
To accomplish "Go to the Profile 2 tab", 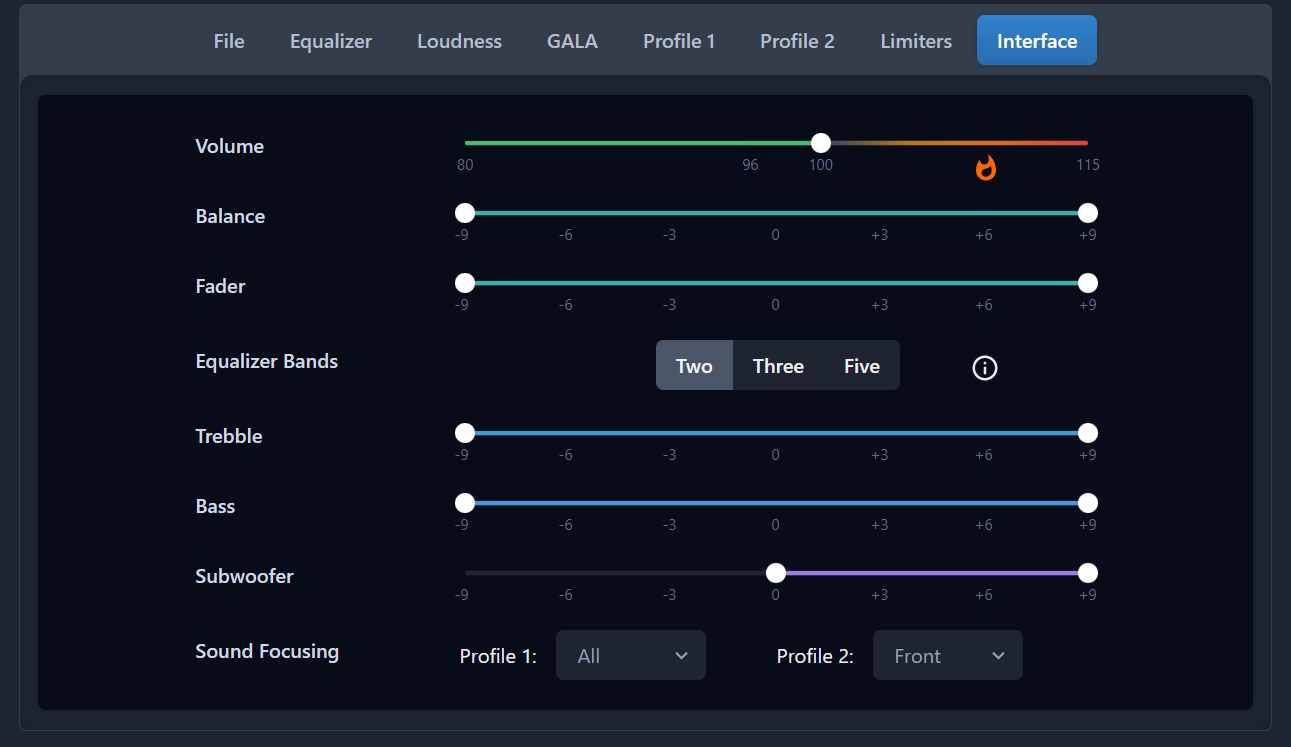I will (797, 41).
